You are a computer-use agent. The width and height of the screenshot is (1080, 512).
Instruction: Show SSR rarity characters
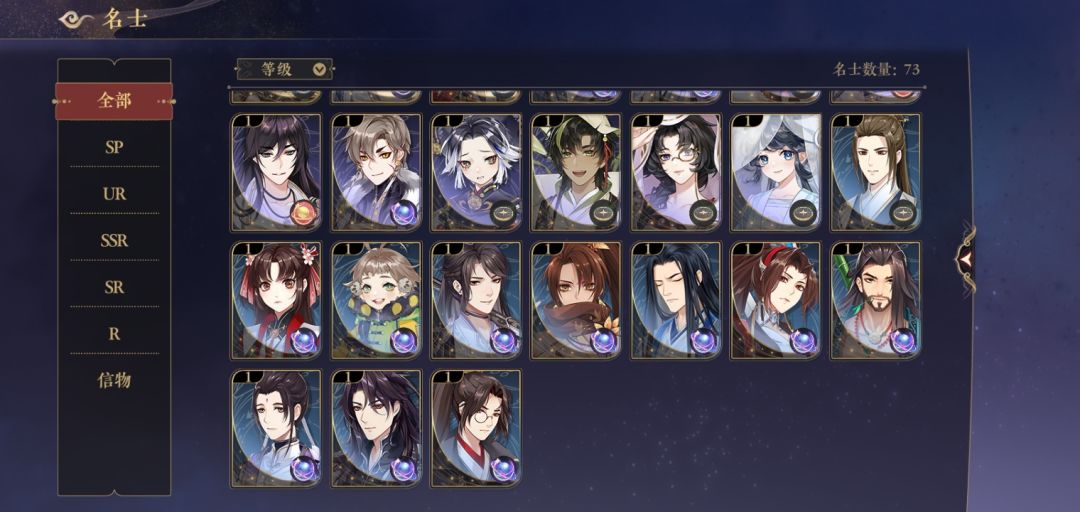(x=114, y=240)
